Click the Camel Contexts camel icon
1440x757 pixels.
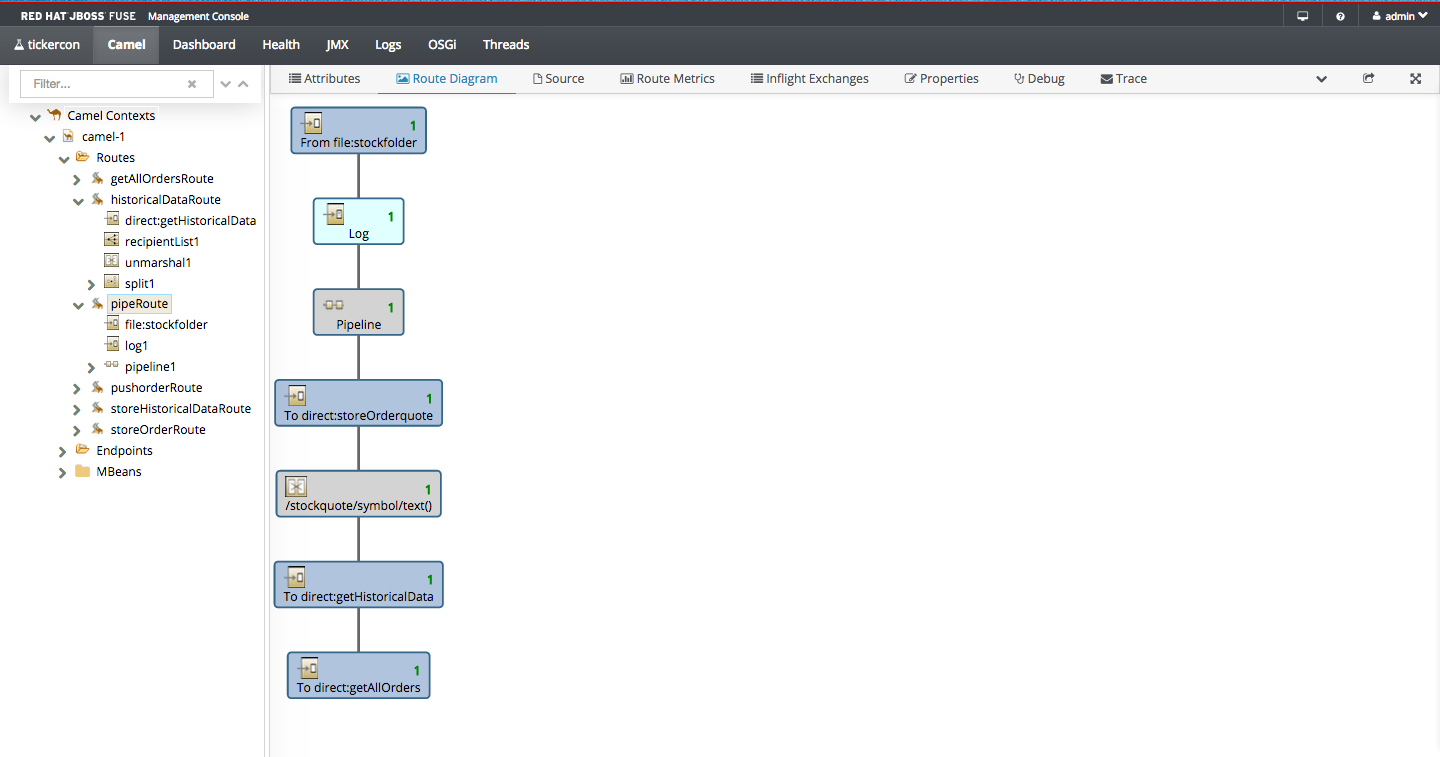click(54, 115)
